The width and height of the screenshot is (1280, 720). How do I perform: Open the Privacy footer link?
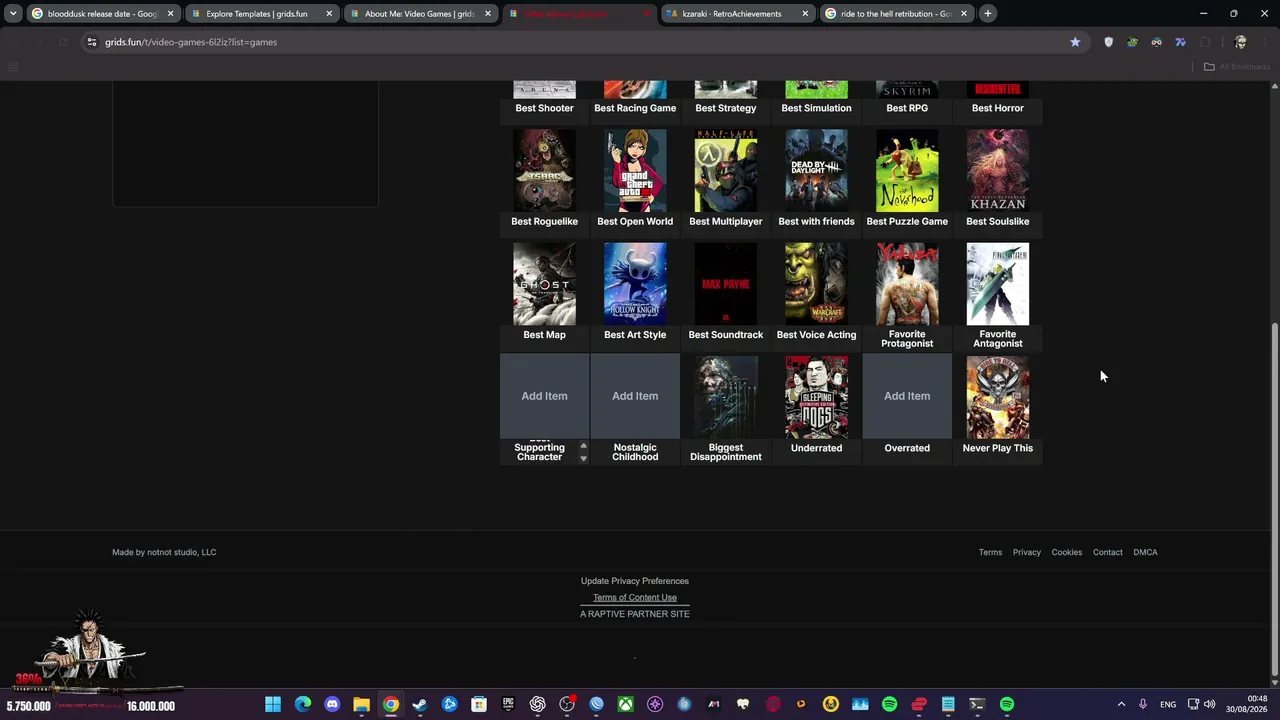click(1026, 552)
